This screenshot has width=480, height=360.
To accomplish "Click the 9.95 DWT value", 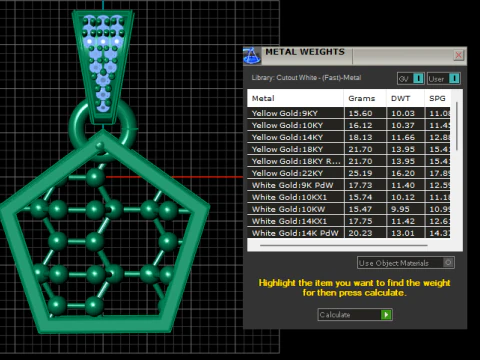I will tap(400, 209).
